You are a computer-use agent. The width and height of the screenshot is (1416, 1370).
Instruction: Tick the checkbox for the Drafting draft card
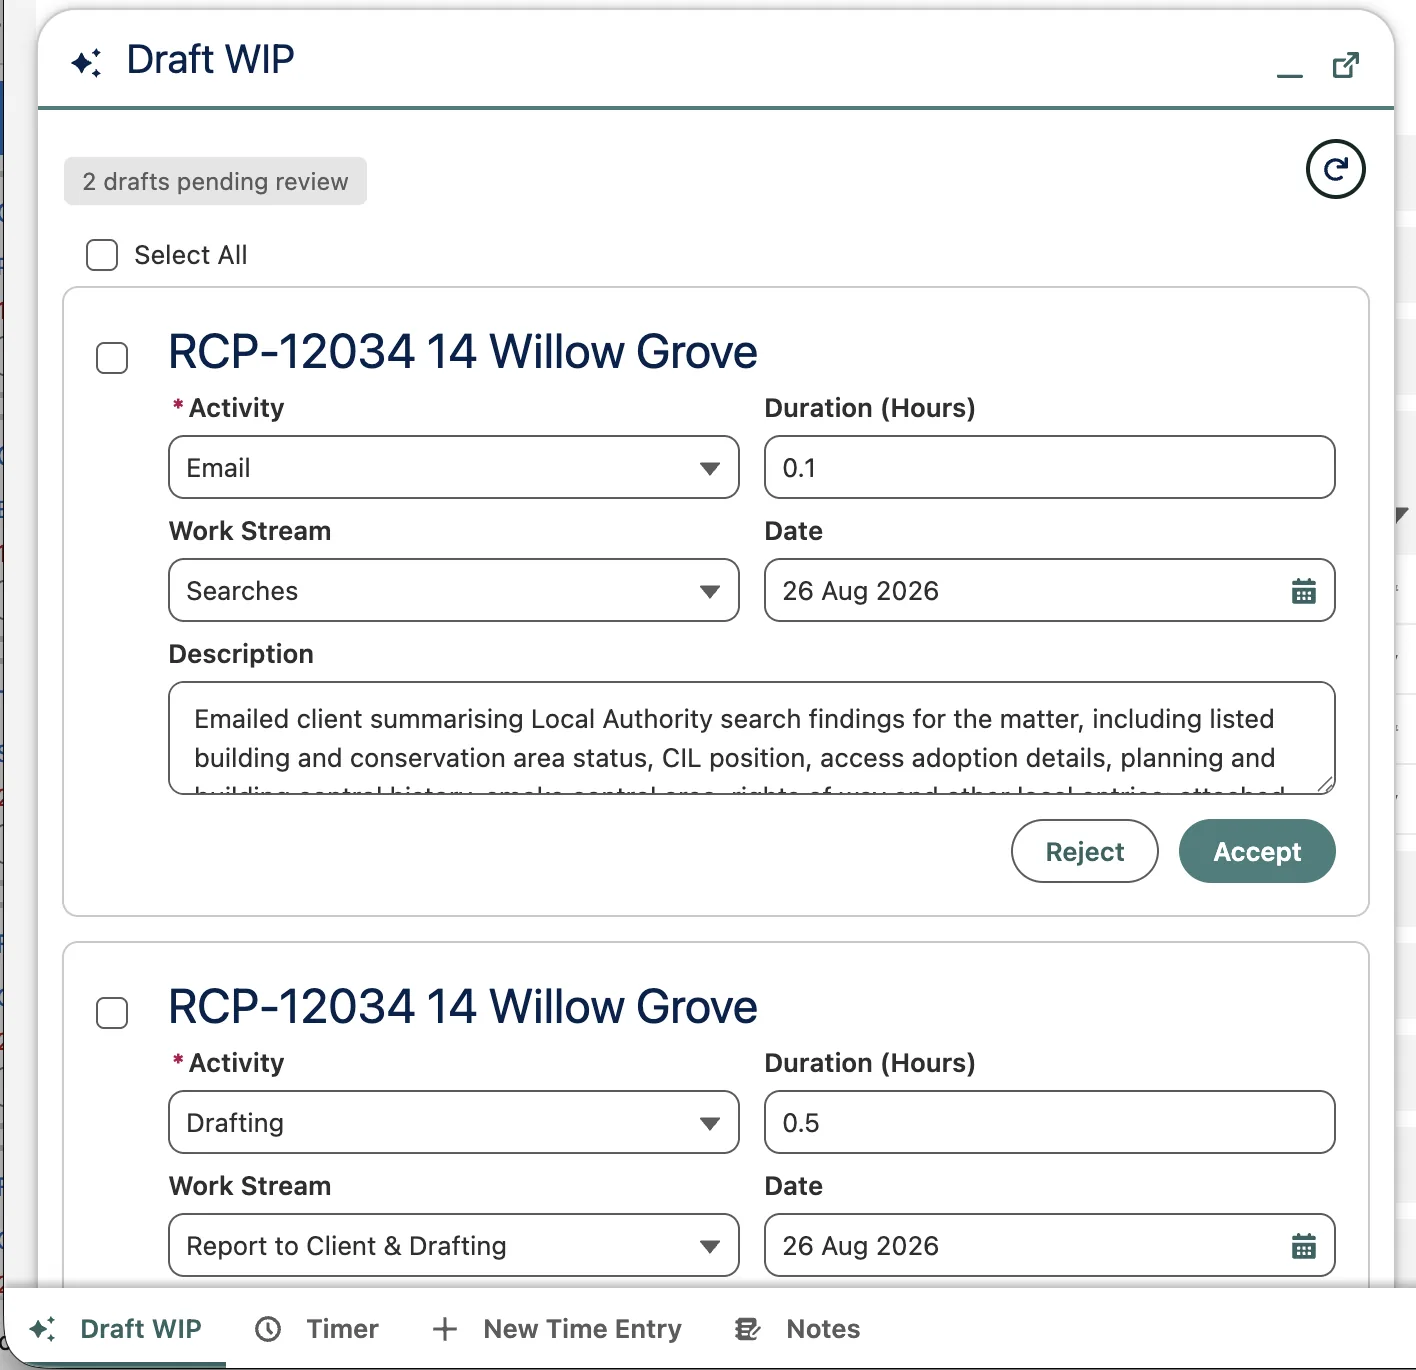click(x=112, y=1012)
